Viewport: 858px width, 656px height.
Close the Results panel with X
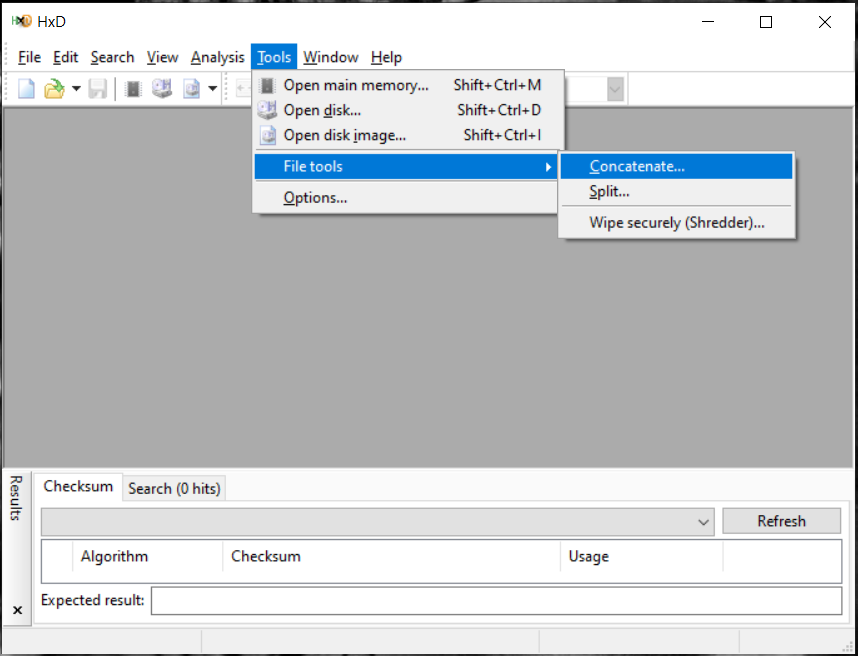(18, 610)
